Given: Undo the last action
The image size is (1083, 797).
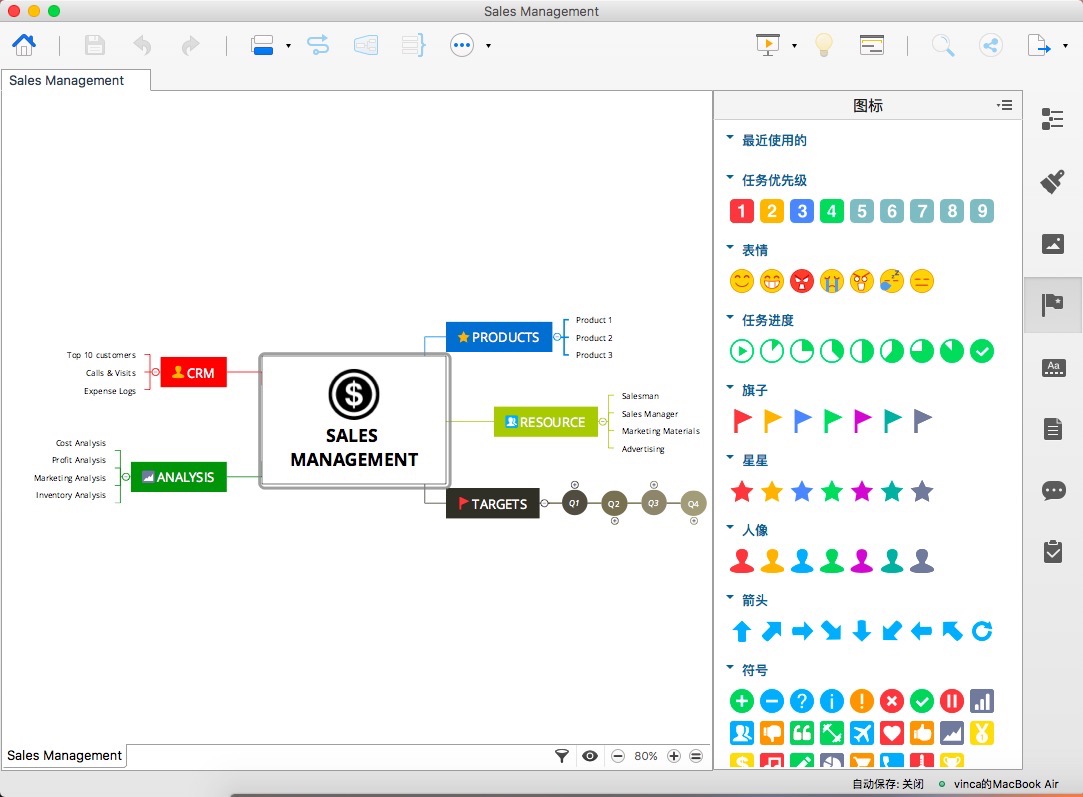Looking at the screenshot, I should (x=142, y=46).
